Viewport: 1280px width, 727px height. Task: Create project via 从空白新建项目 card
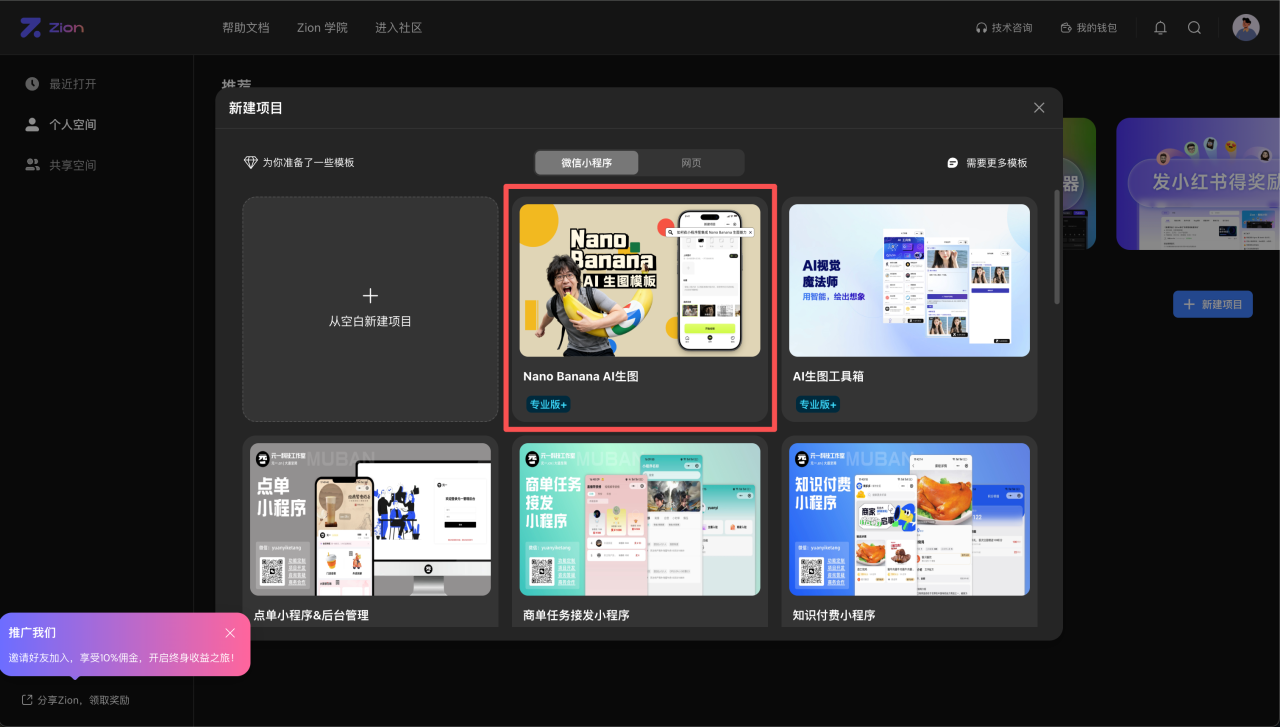click(x=370, y=309)
